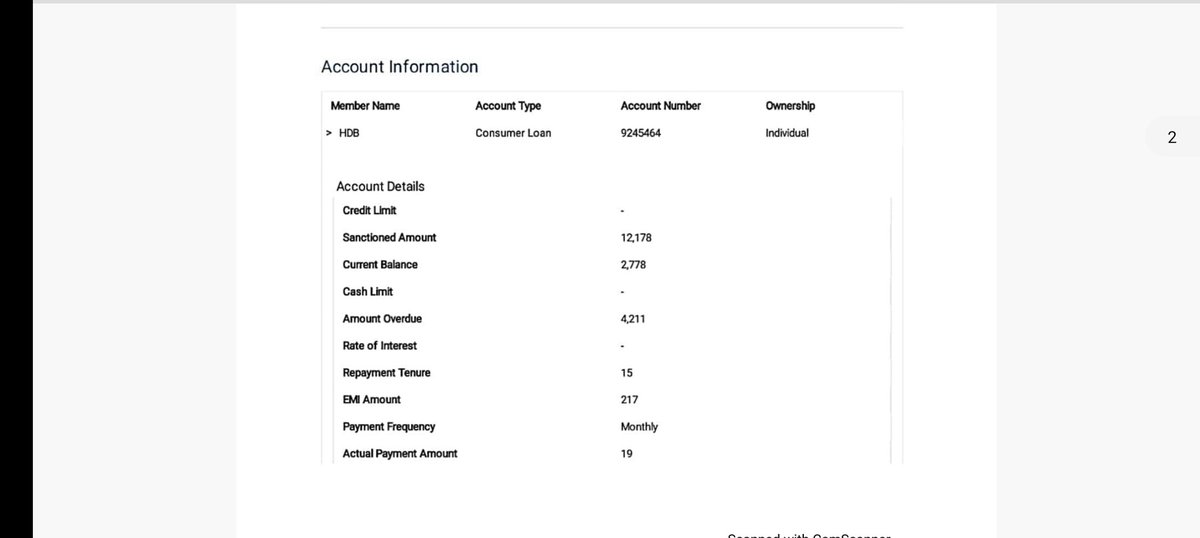
Task: Click the 'Amount Overdue' label
Action: [x=382, y=319]
